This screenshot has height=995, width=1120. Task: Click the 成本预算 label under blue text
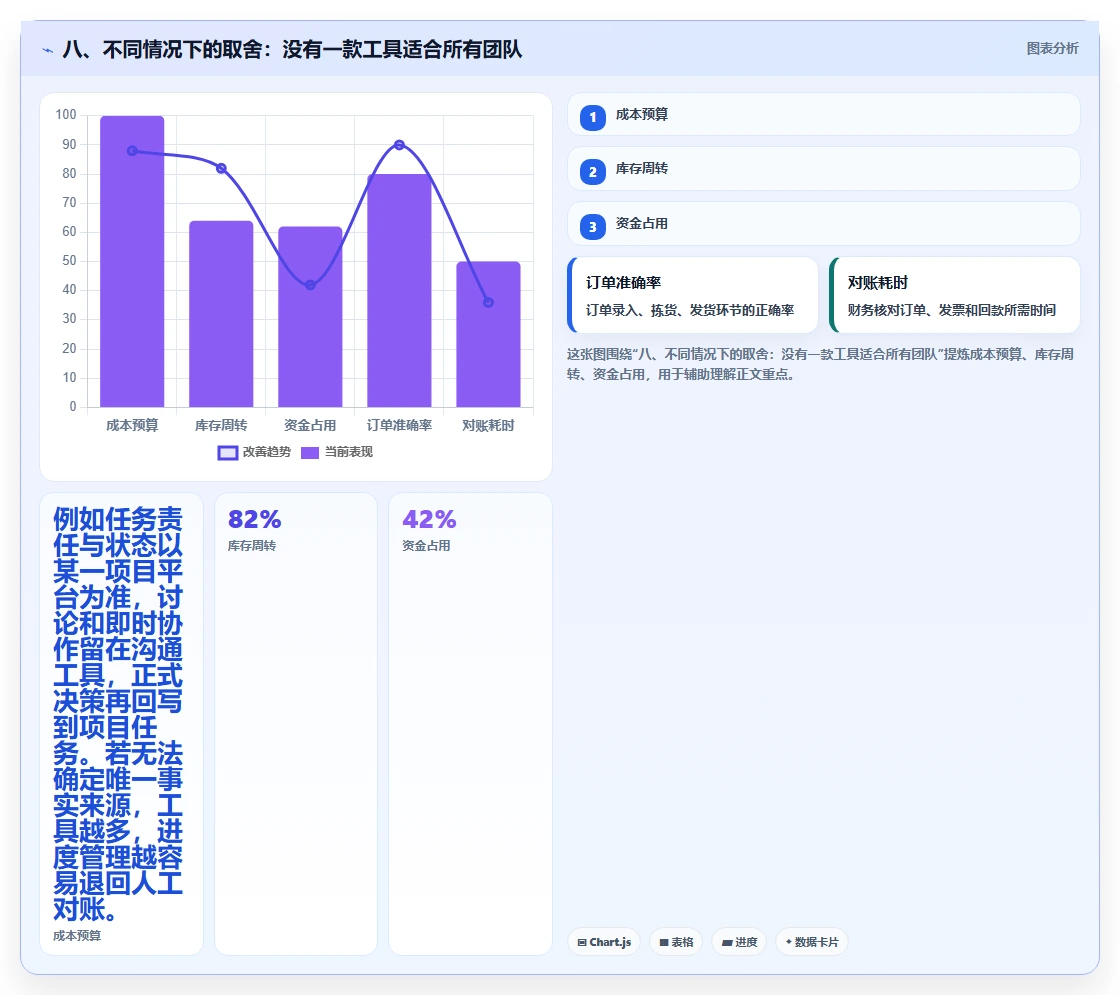77,936
